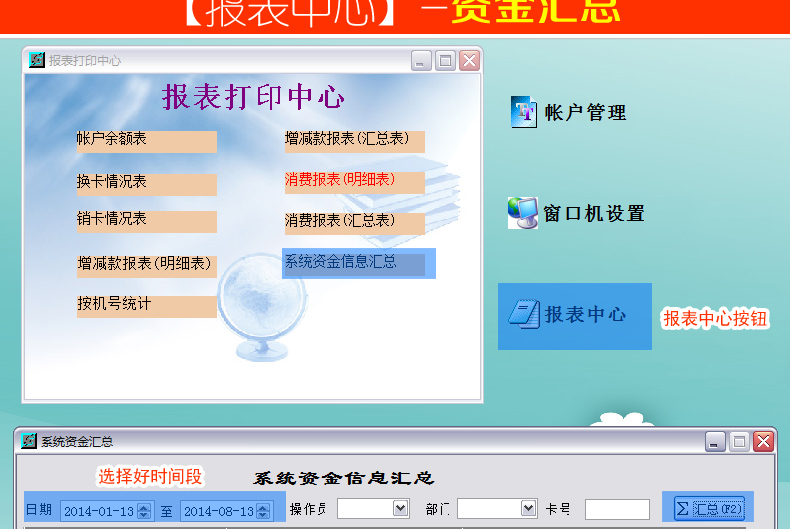Image resolution: width=790 pixels, height=529 pixels.
Task: Expand the 操作员 operator dropdown
Action: 401,509
